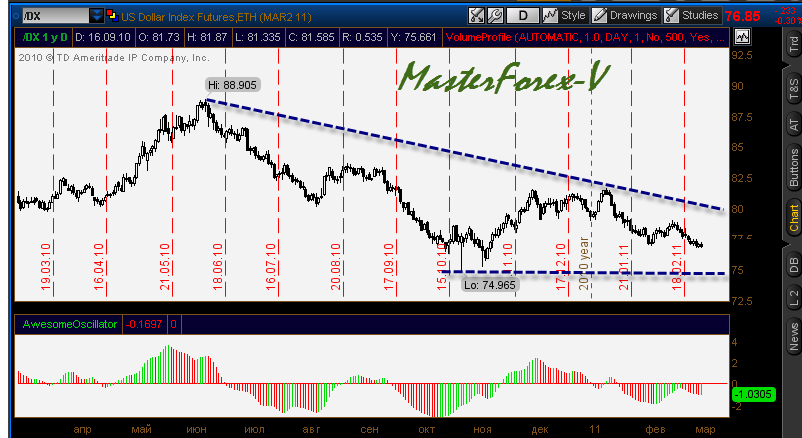Open the DB side tab
Image resolution: width=802 pixels, height=438 pixels.
click(793, 265)
